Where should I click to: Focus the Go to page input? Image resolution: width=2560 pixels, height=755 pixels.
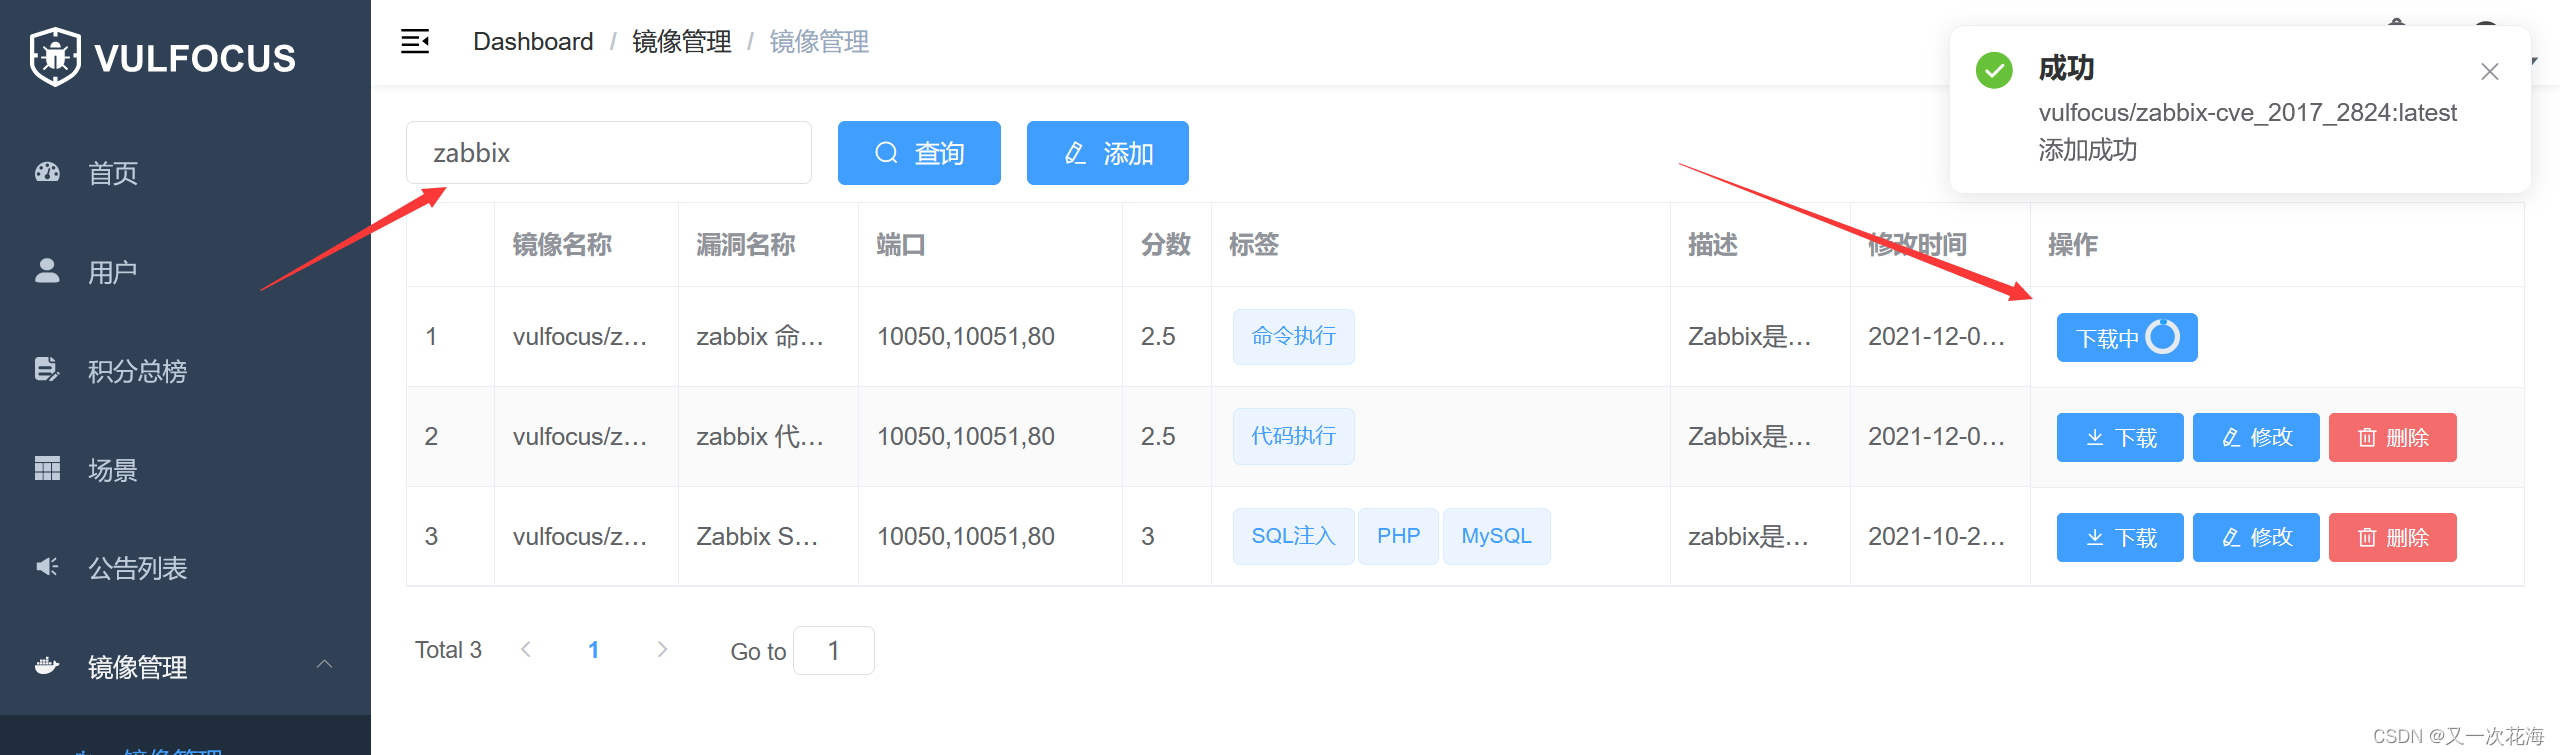[833, 651]
